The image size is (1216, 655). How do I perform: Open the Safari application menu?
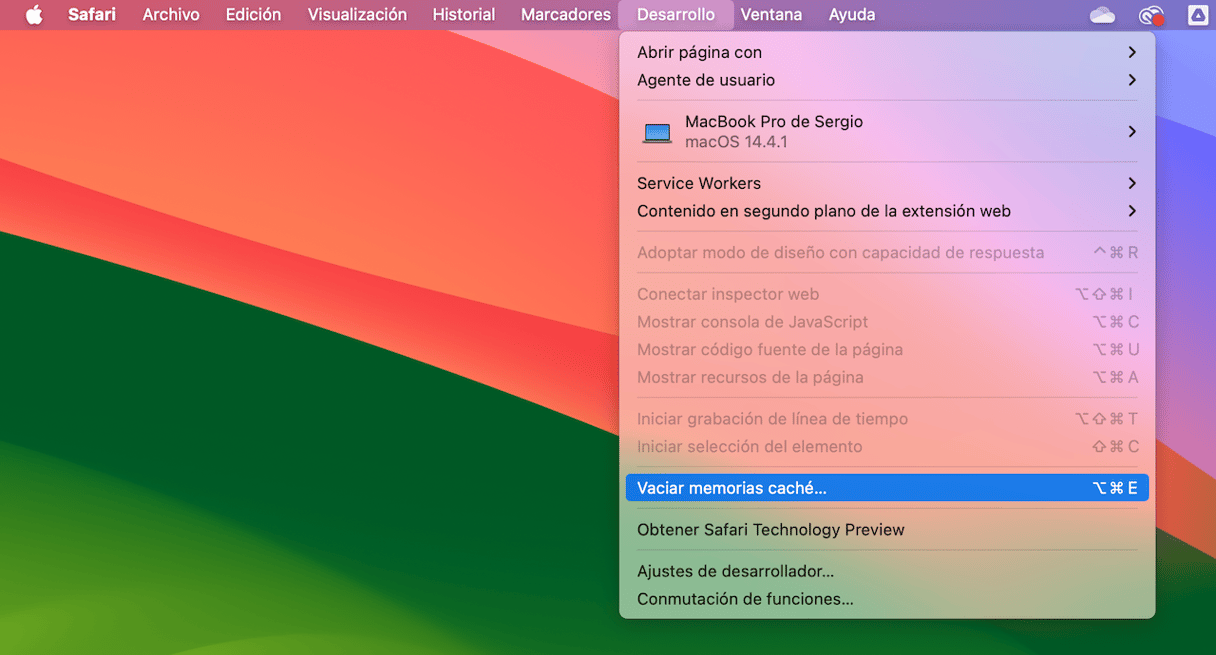click(x=92, y=15)
